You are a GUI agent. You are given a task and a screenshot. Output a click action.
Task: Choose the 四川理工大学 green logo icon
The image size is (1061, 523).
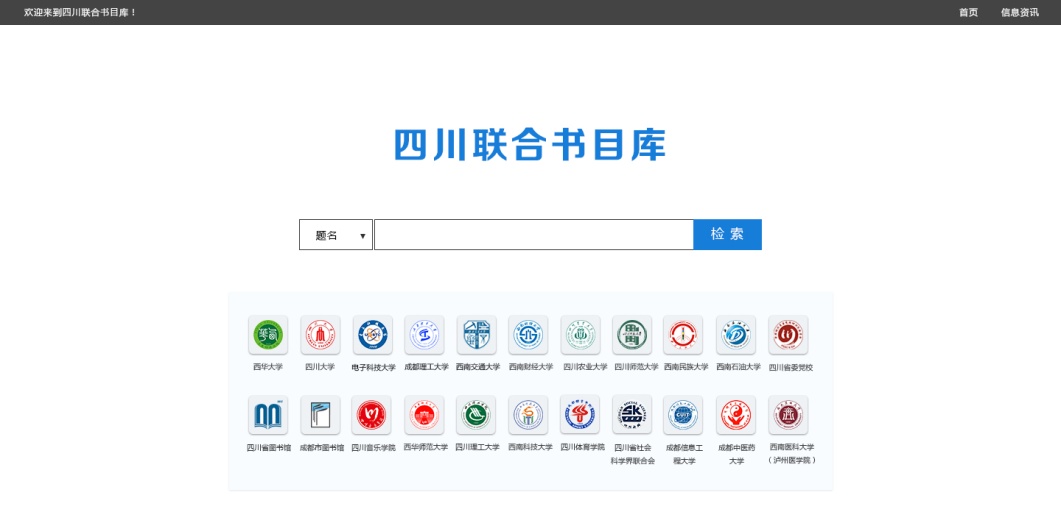[476, 415]
